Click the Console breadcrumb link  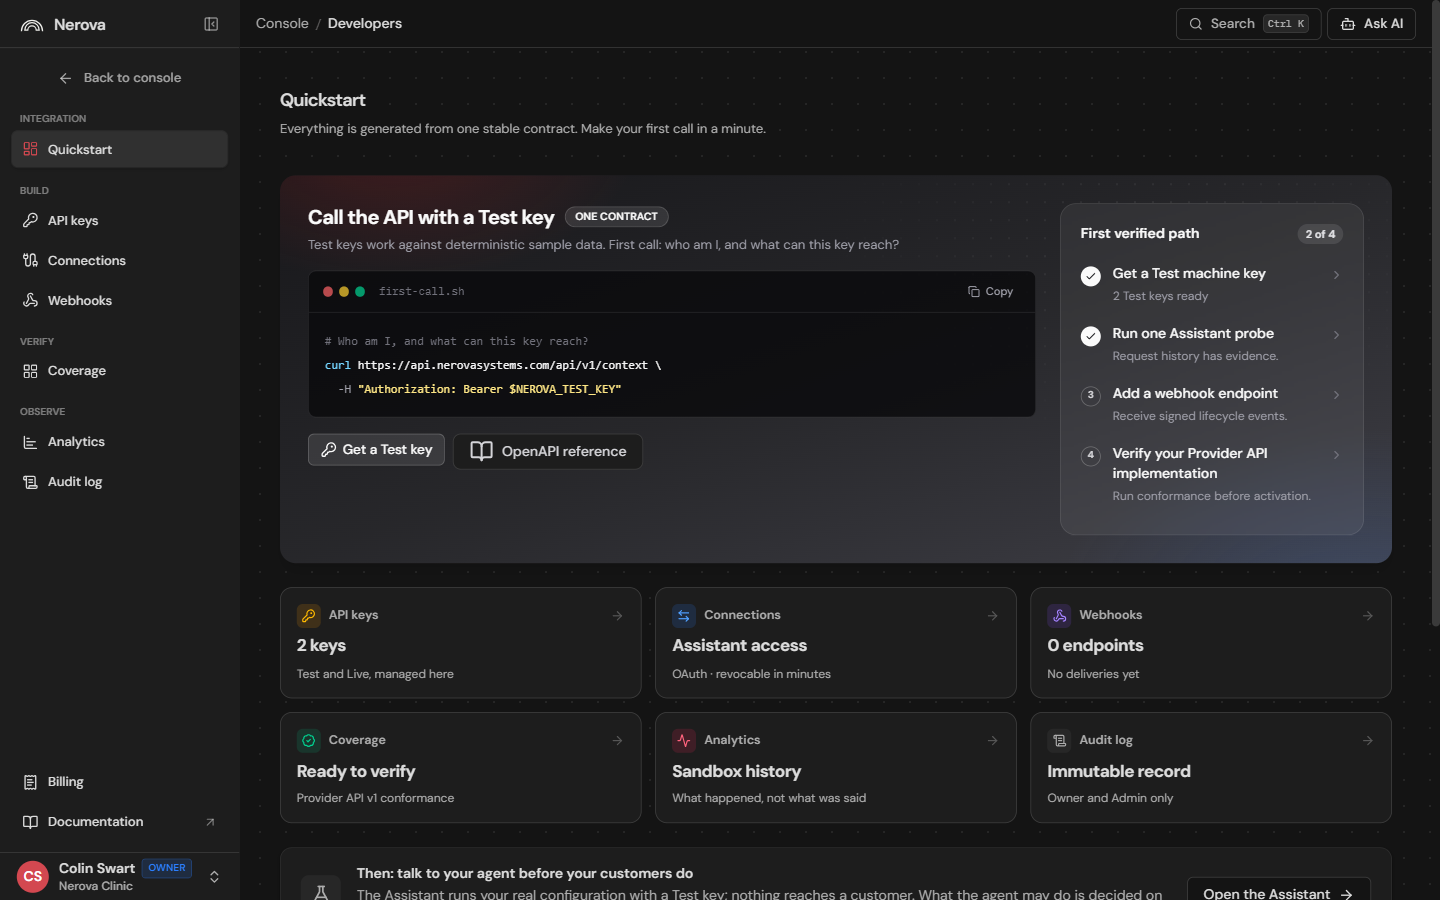pos(282,24)
